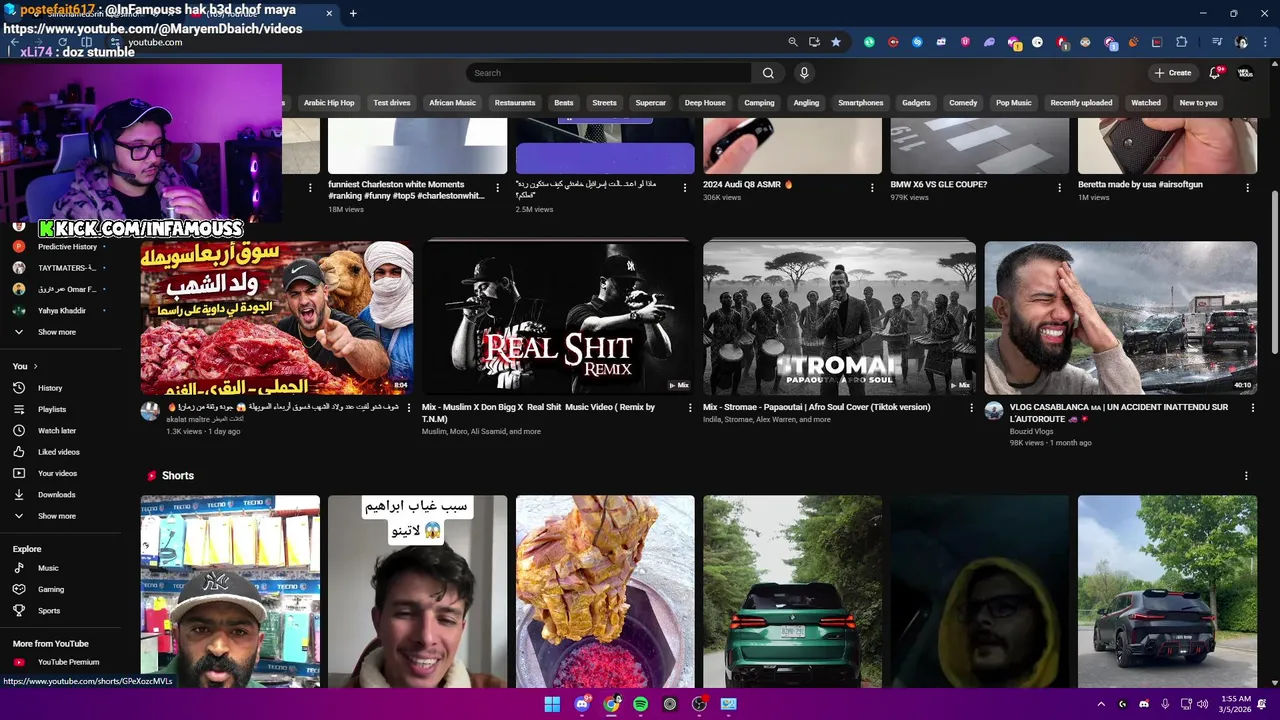Select the Recently uploaded filter chip
The height and width of the screenshot is (720, 1280).
1081,103
